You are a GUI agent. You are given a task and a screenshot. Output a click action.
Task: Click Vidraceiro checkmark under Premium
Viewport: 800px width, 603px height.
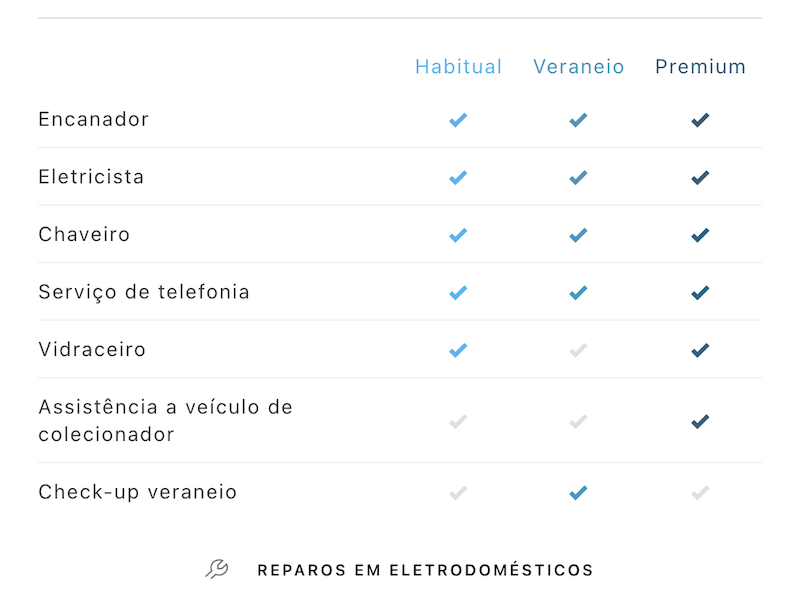pos(700,350)
